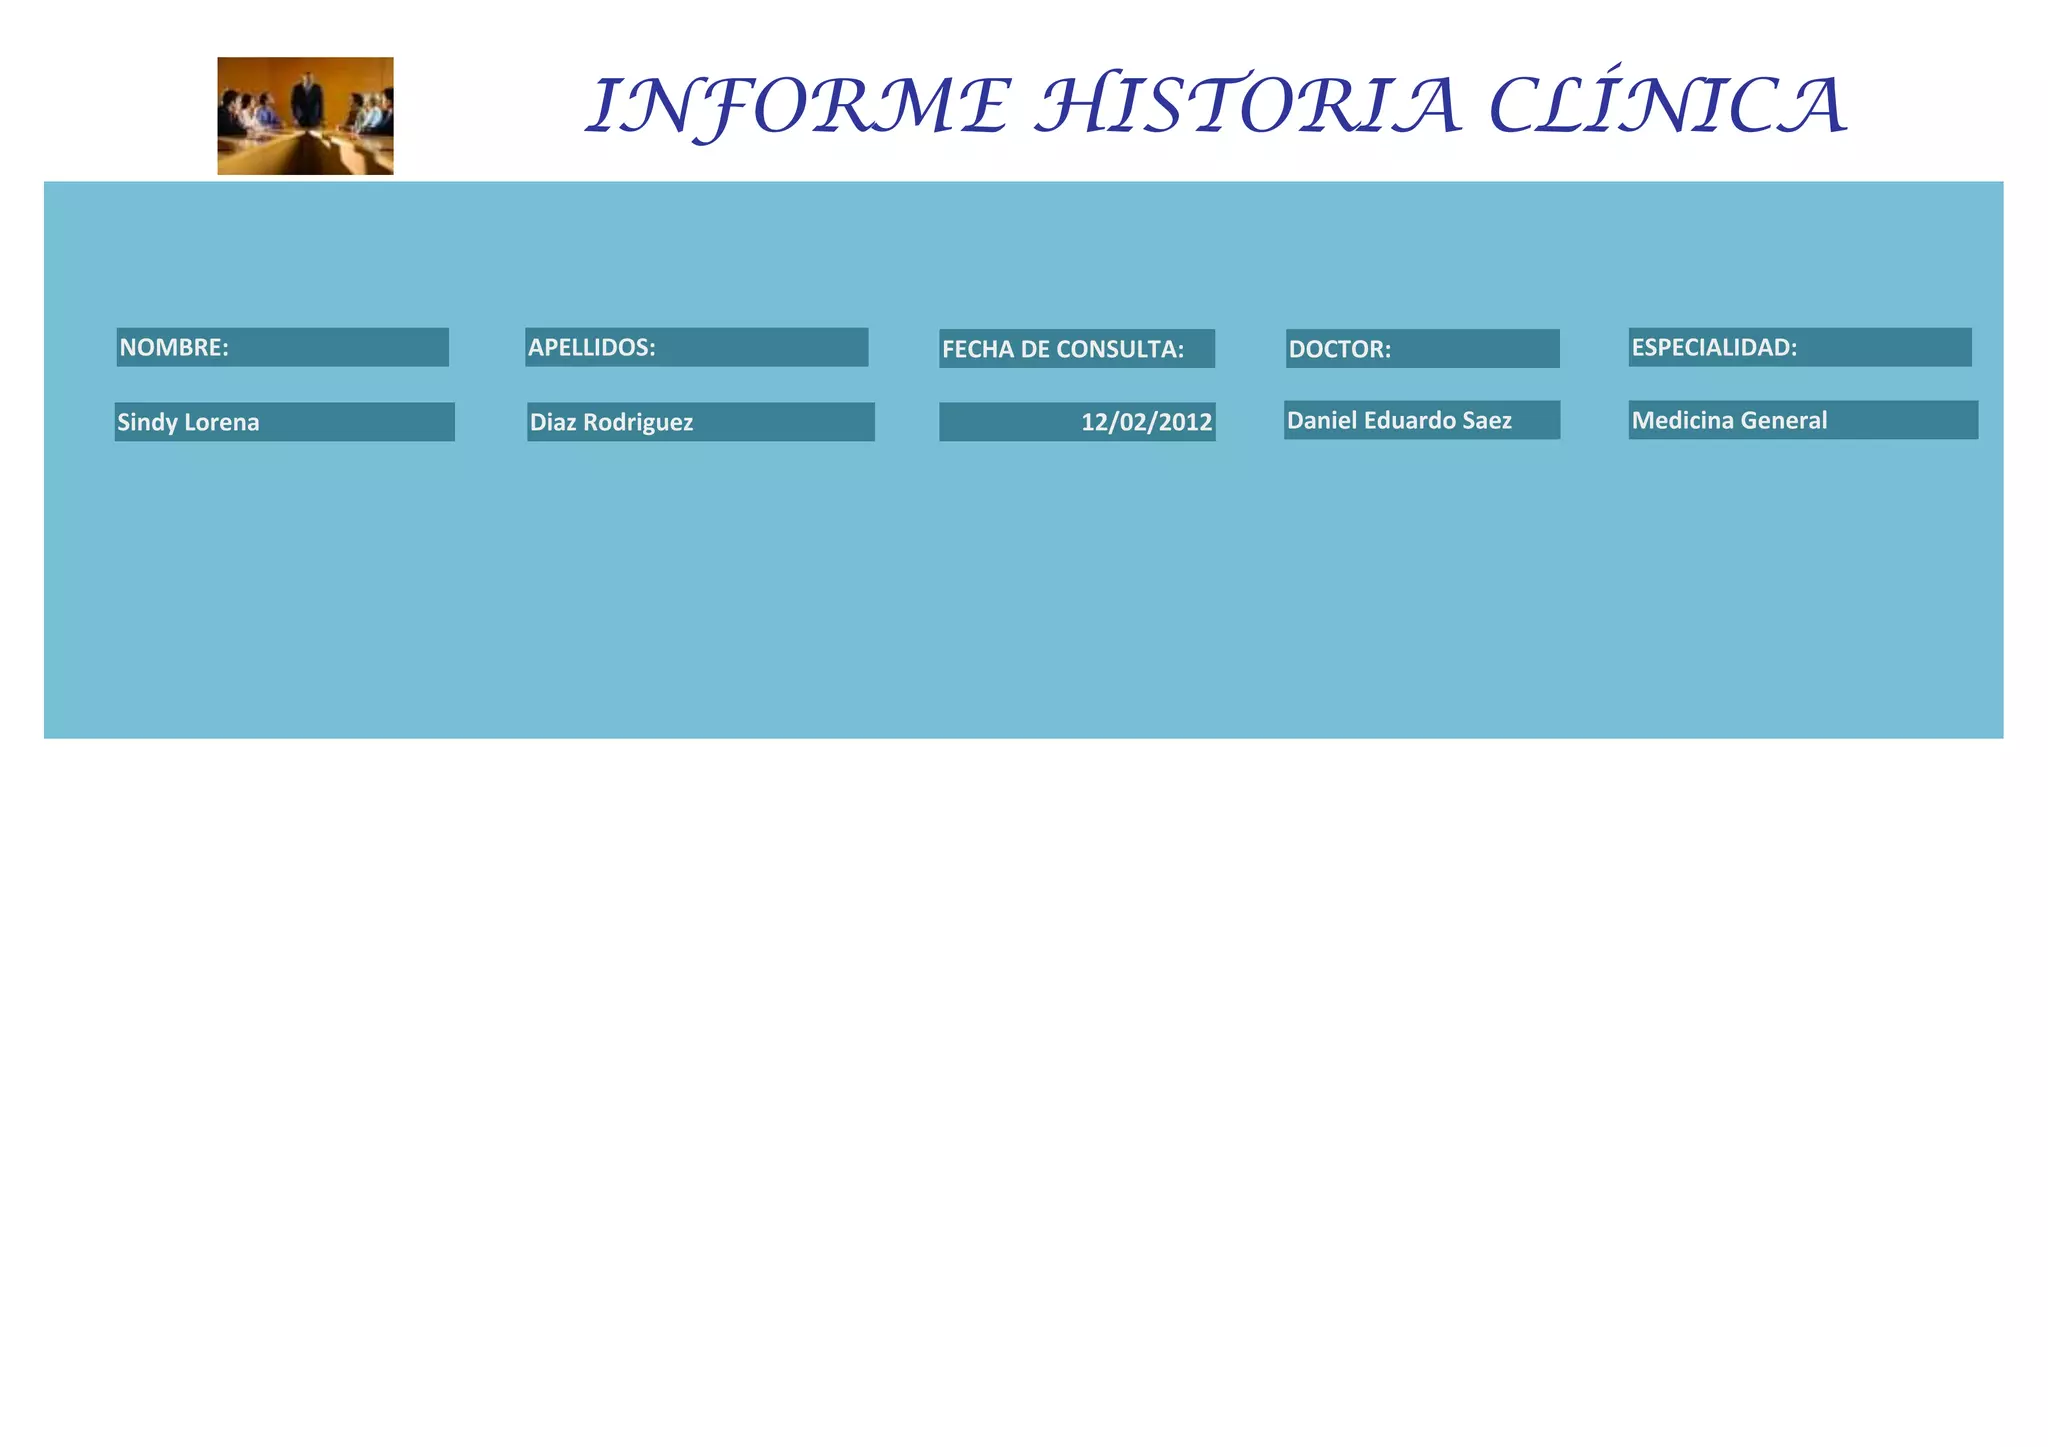Viewport: 2048px width, 1447px height.
Task: Click the word INFORME in heading
Action: tap(797, 106)
